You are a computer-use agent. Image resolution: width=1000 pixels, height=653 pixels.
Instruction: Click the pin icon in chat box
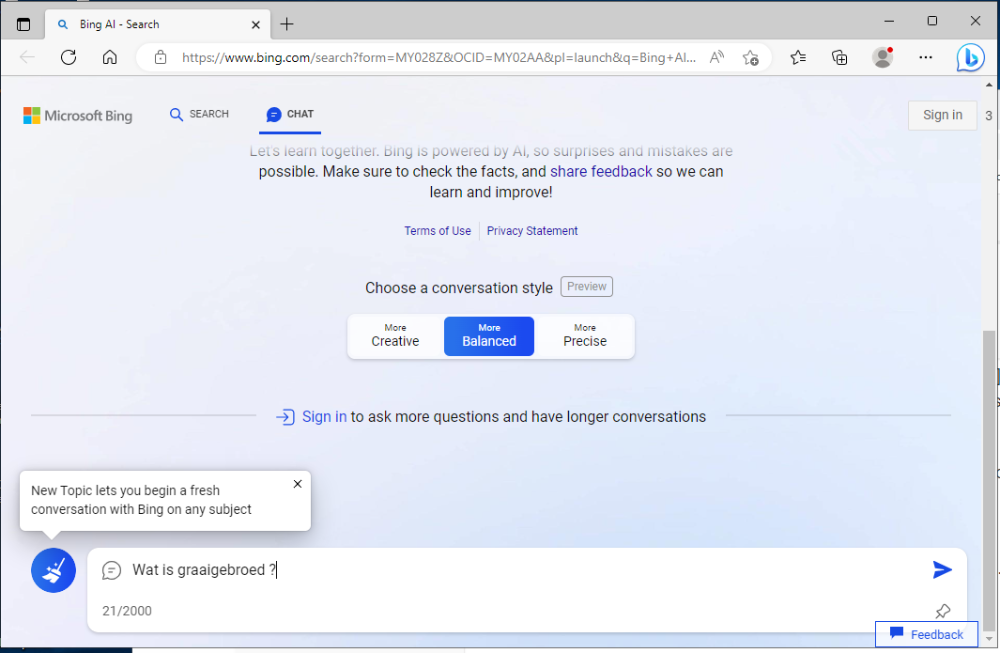pos(942,611)
